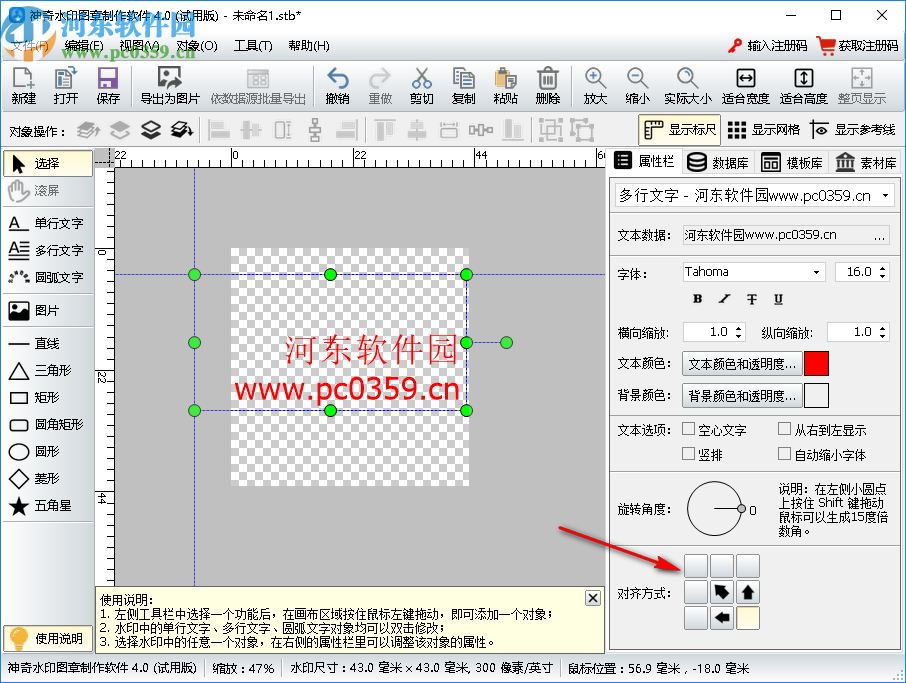
Task: Check the 竖排 vertical text option
Action: click(x=688, y=454)
